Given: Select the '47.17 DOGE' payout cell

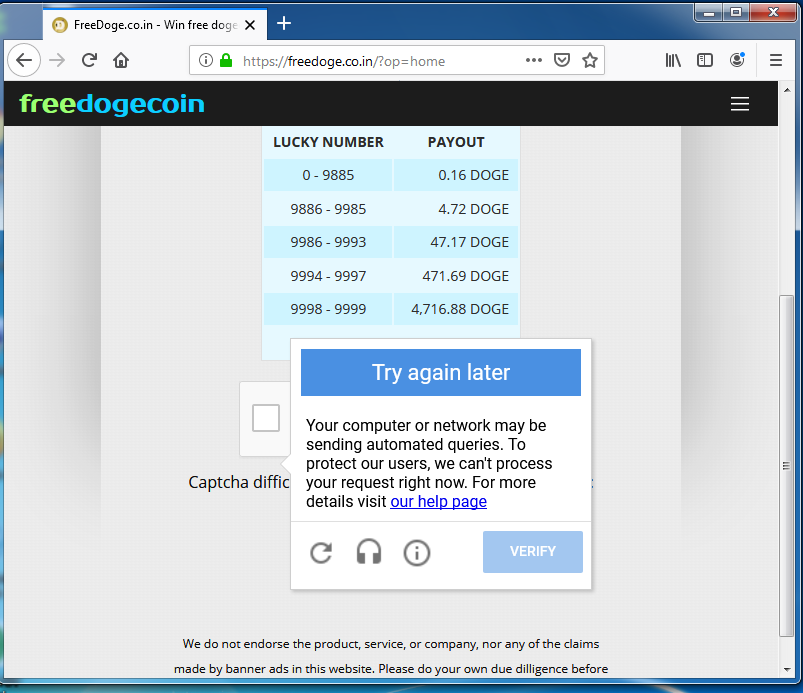Looking at the screenshot, I should coord(456,242).
